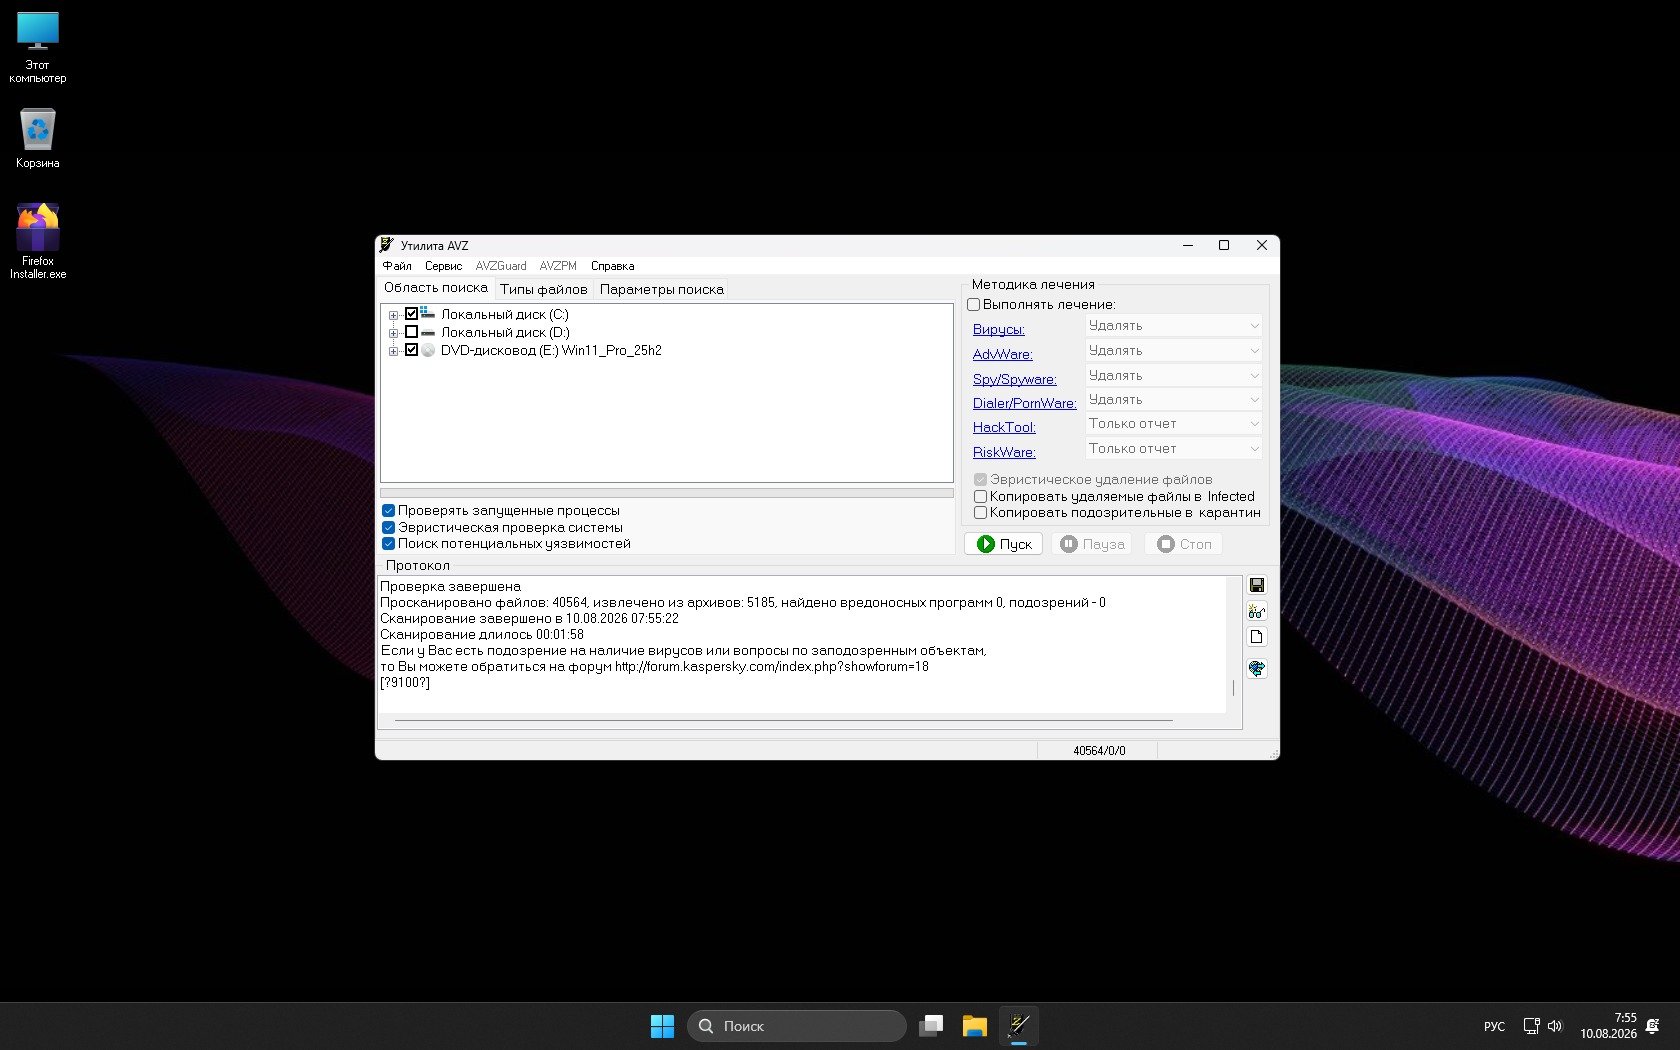Click the disc icon of DVD-дисковод (E:)
This screenshot has width=1680, height=1050.
coord(428,350)
